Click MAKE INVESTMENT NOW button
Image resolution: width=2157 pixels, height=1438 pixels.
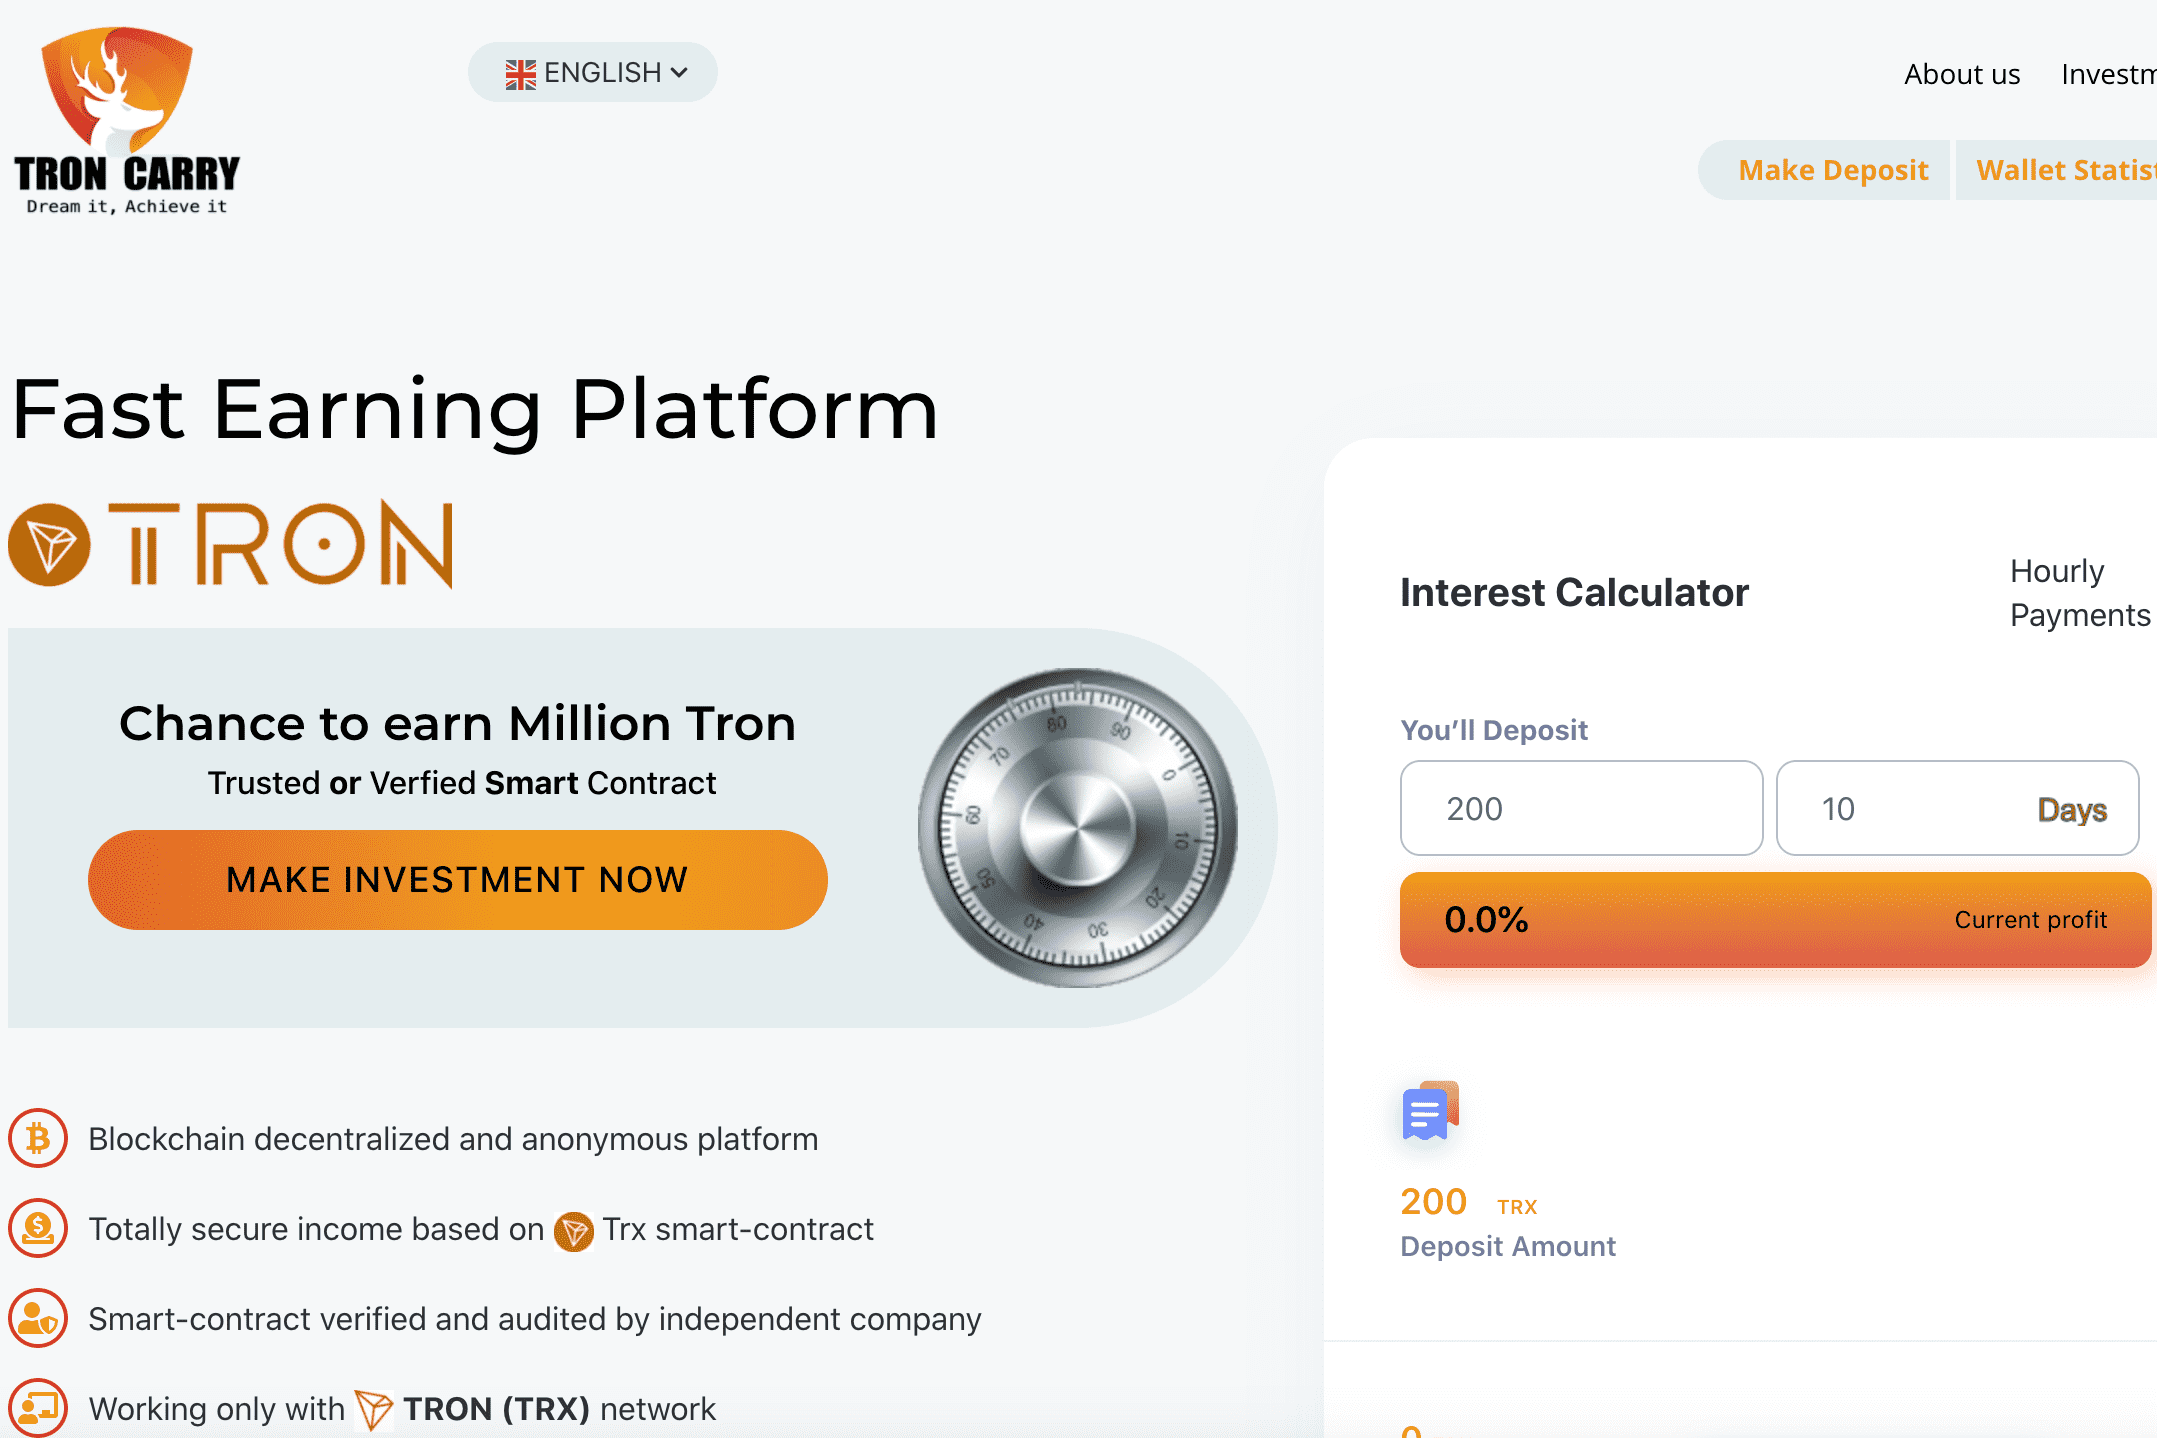pyautogui.click(x=458, y=880)
